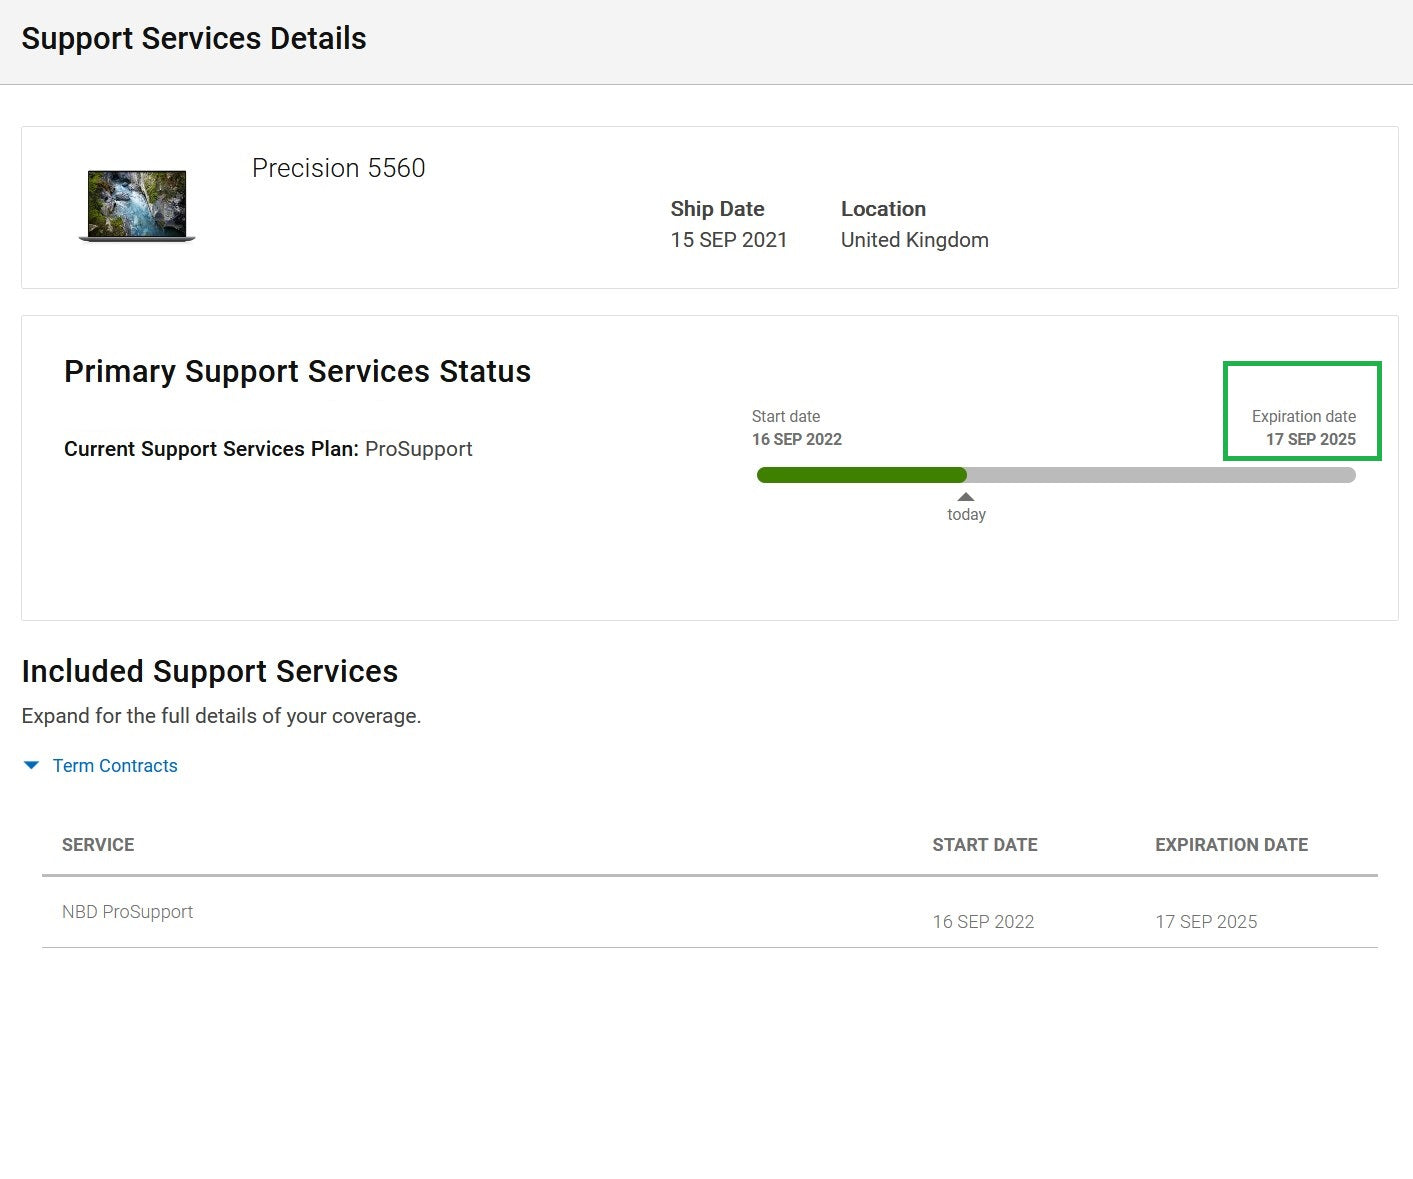Screen dimensions: 1413x1179
Task: Click the START DATE column header
Action: [x=985, y=845]
